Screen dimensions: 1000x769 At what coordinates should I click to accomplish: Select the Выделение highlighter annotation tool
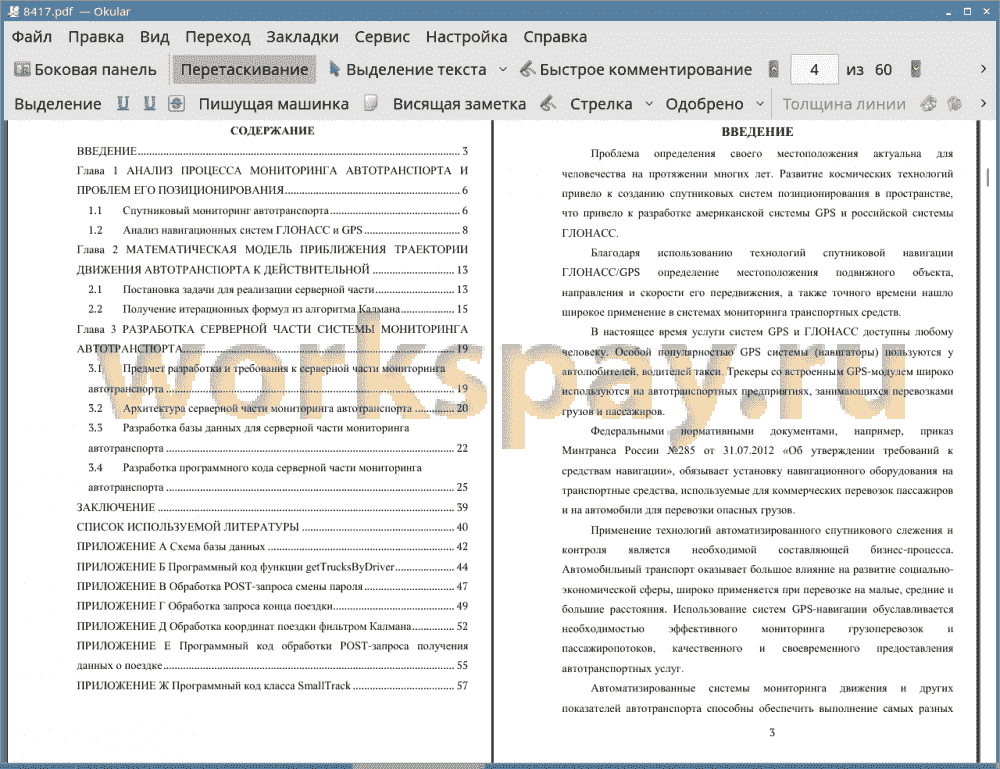coord(58,104)
